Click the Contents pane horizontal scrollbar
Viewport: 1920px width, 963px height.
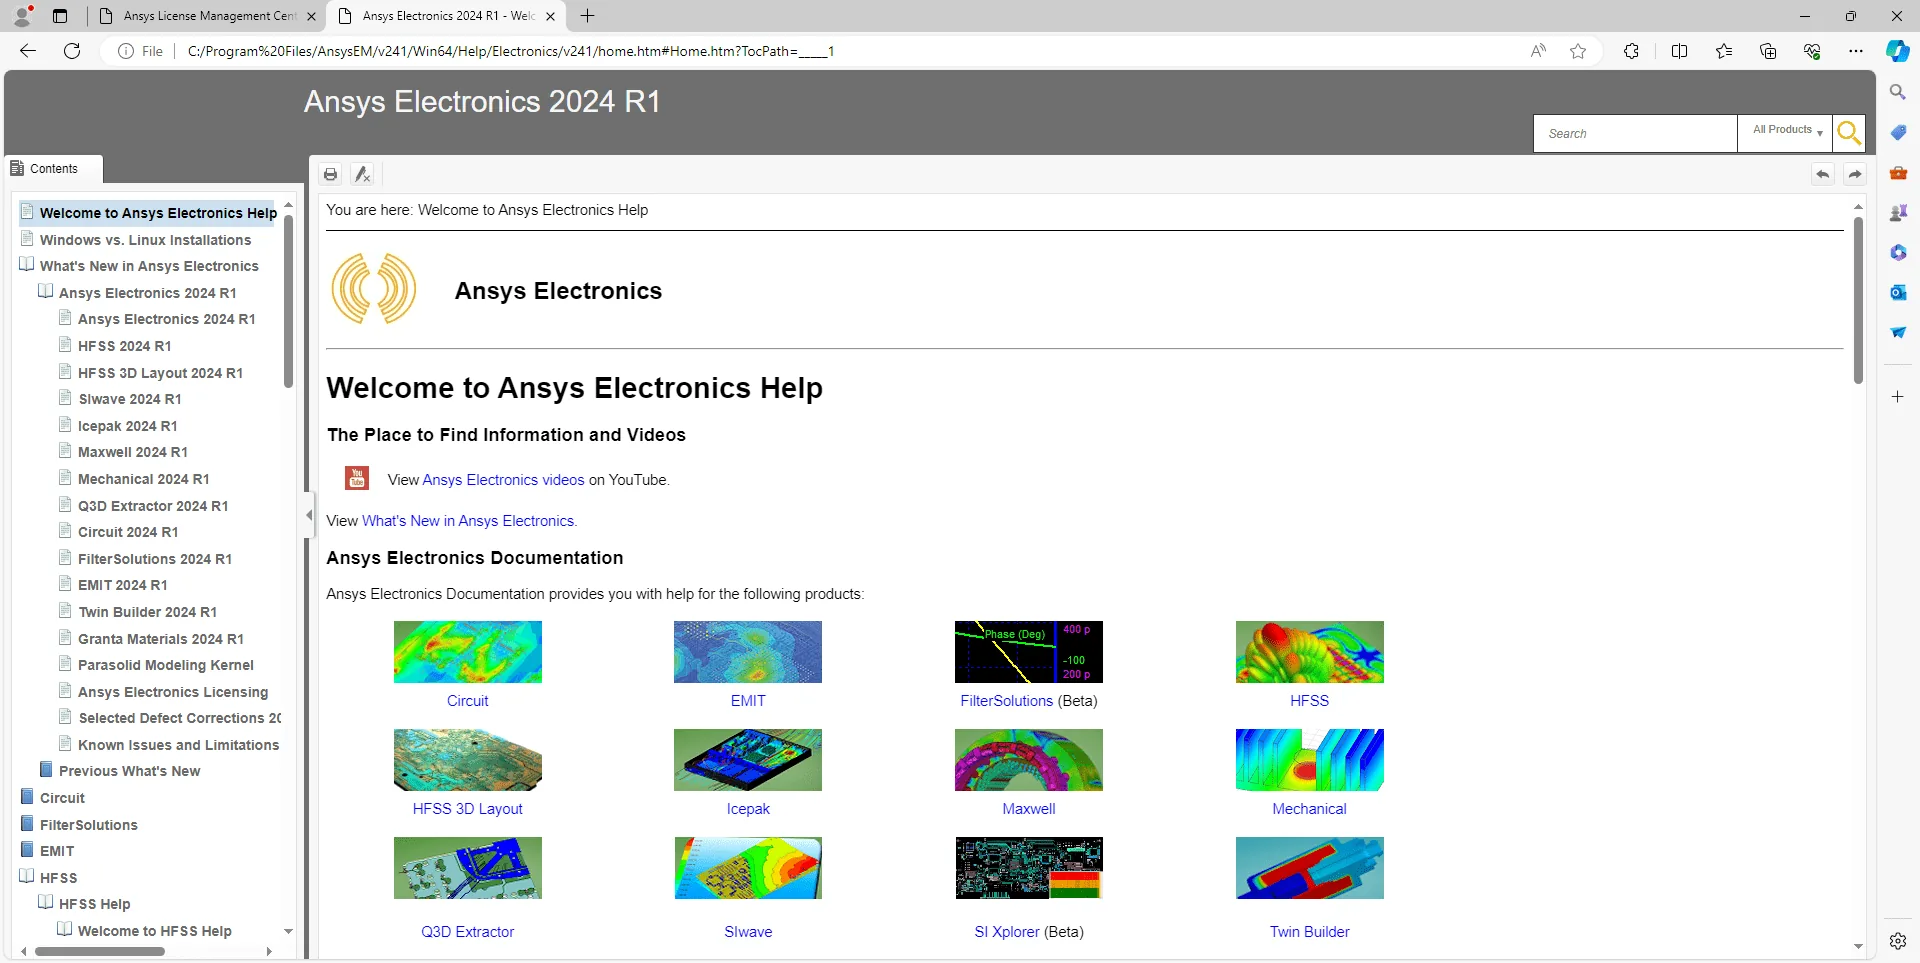tap(100, 951)
